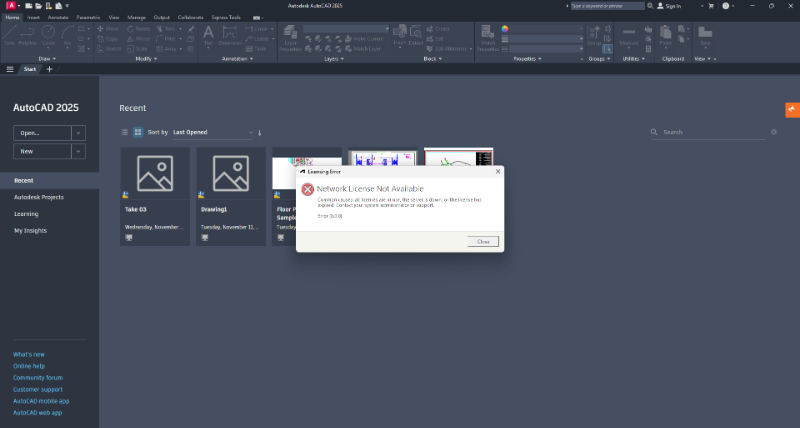Click the Measure utility
This screenshot has height=428, width=800.
(629, 36)
